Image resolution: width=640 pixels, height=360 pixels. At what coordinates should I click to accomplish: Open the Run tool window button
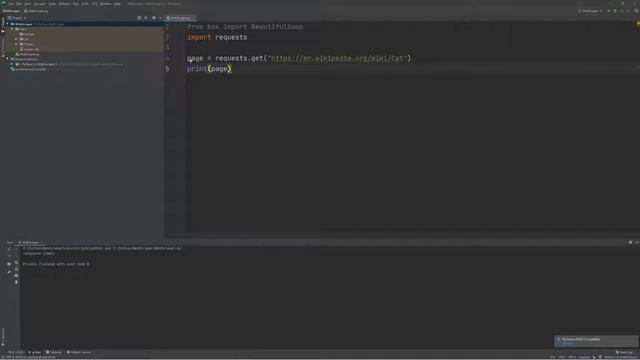click(x=35, y=352)
